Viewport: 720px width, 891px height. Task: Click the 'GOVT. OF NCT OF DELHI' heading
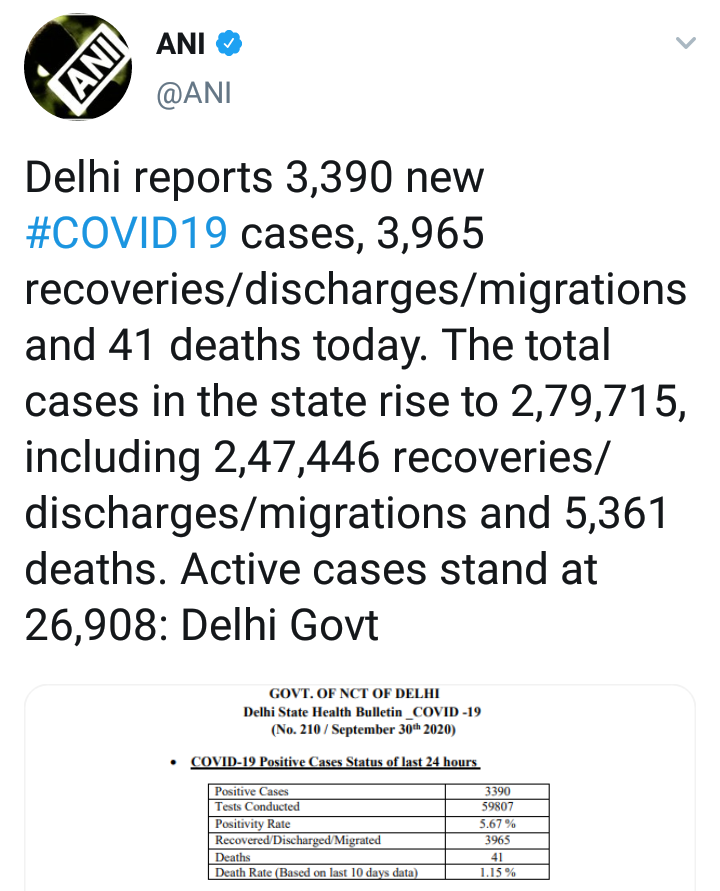[355, 692]
